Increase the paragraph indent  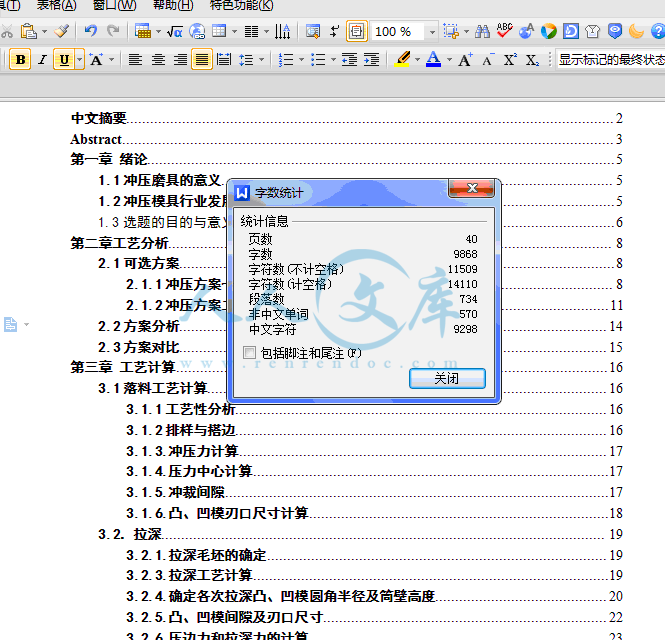pos(372,60)
